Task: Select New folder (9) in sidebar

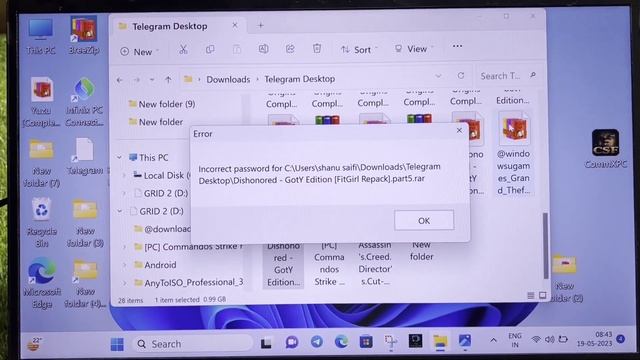Action: tap(162, 104)
